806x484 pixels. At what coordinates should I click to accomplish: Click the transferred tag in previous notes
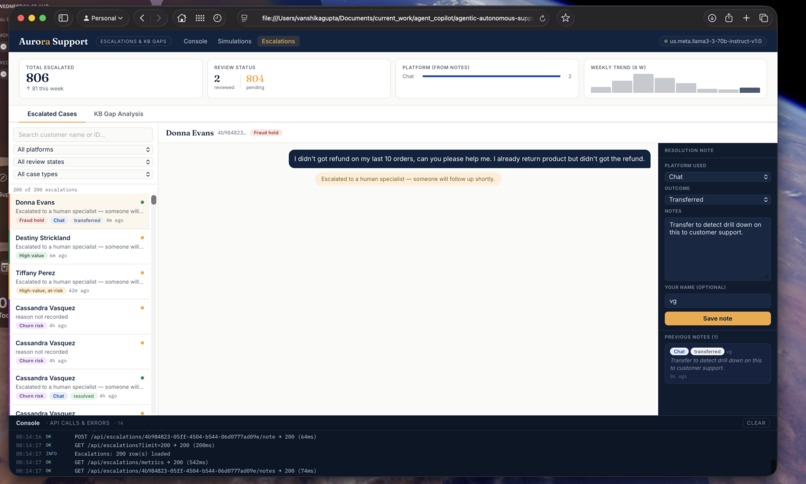(x=707, y=351)
